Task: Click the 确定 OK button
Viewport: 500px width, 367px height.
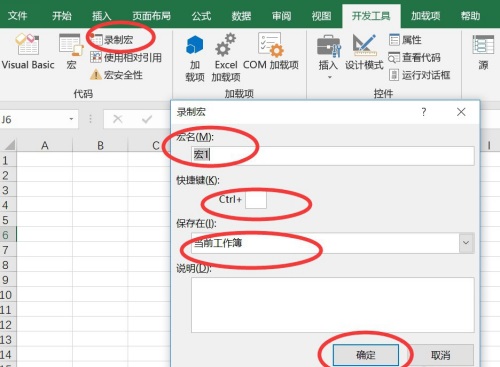Action: [366, 355]
